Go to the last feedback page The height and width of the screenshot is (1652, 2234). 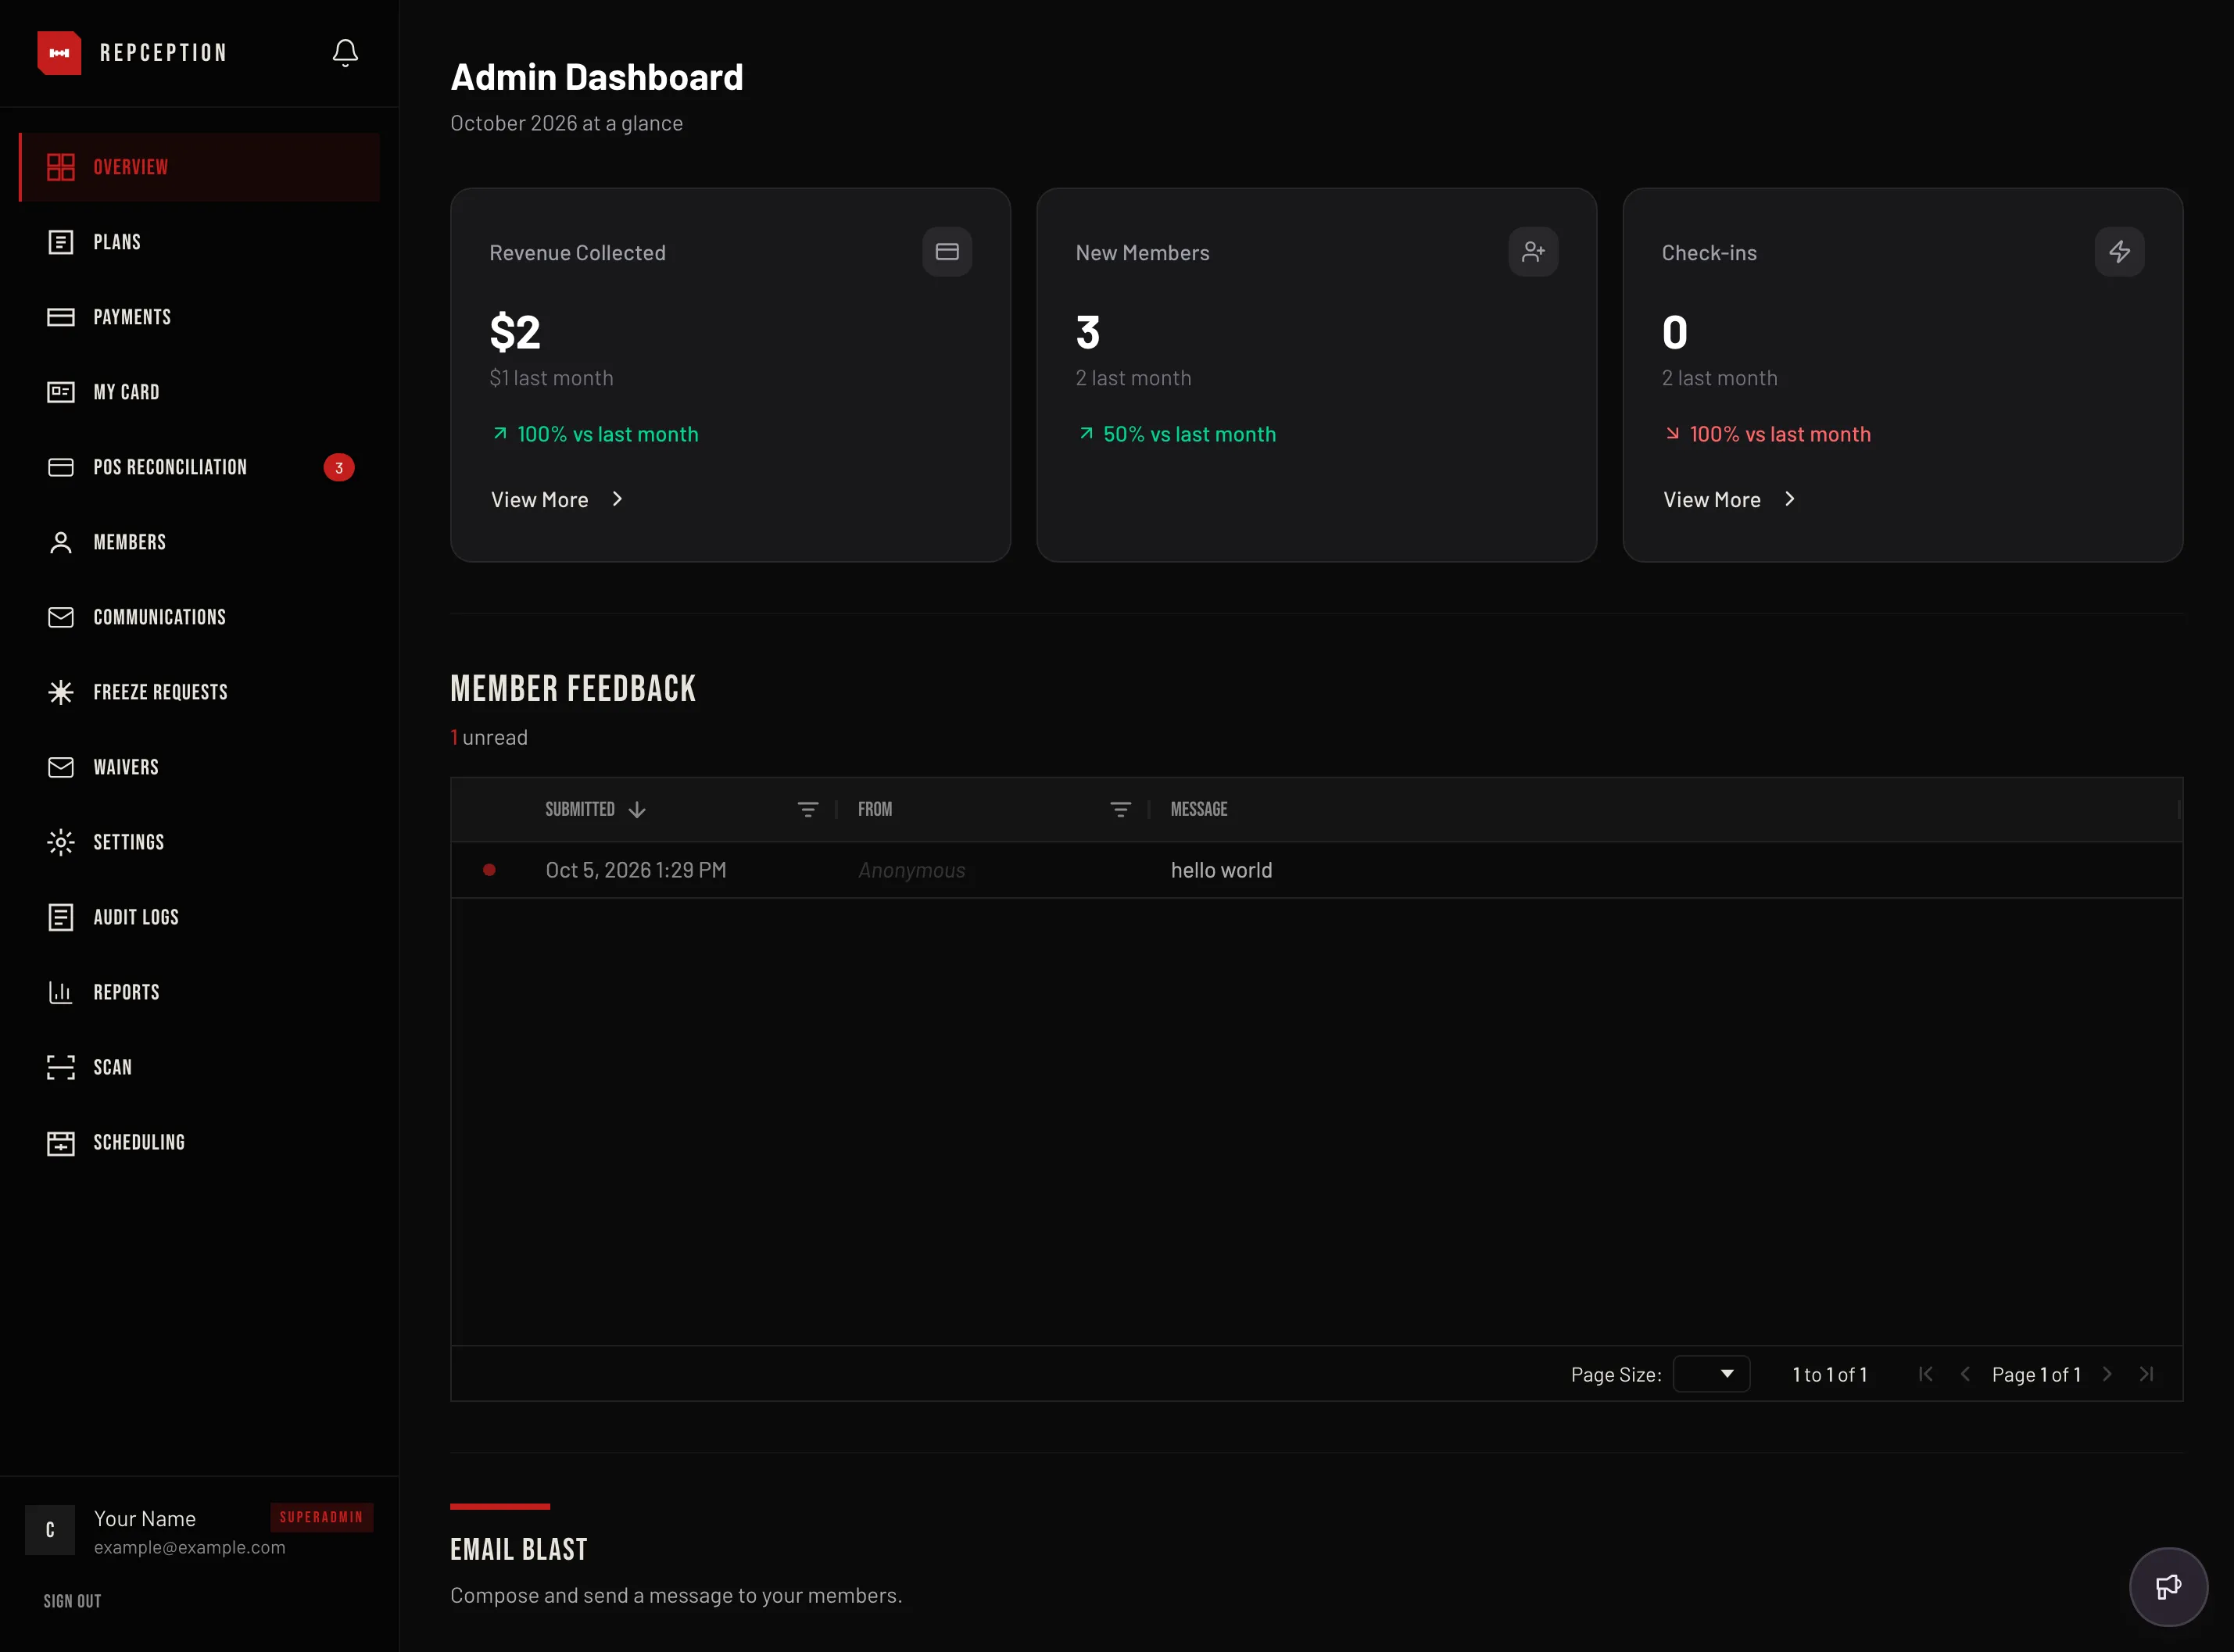(2146, 1374)
